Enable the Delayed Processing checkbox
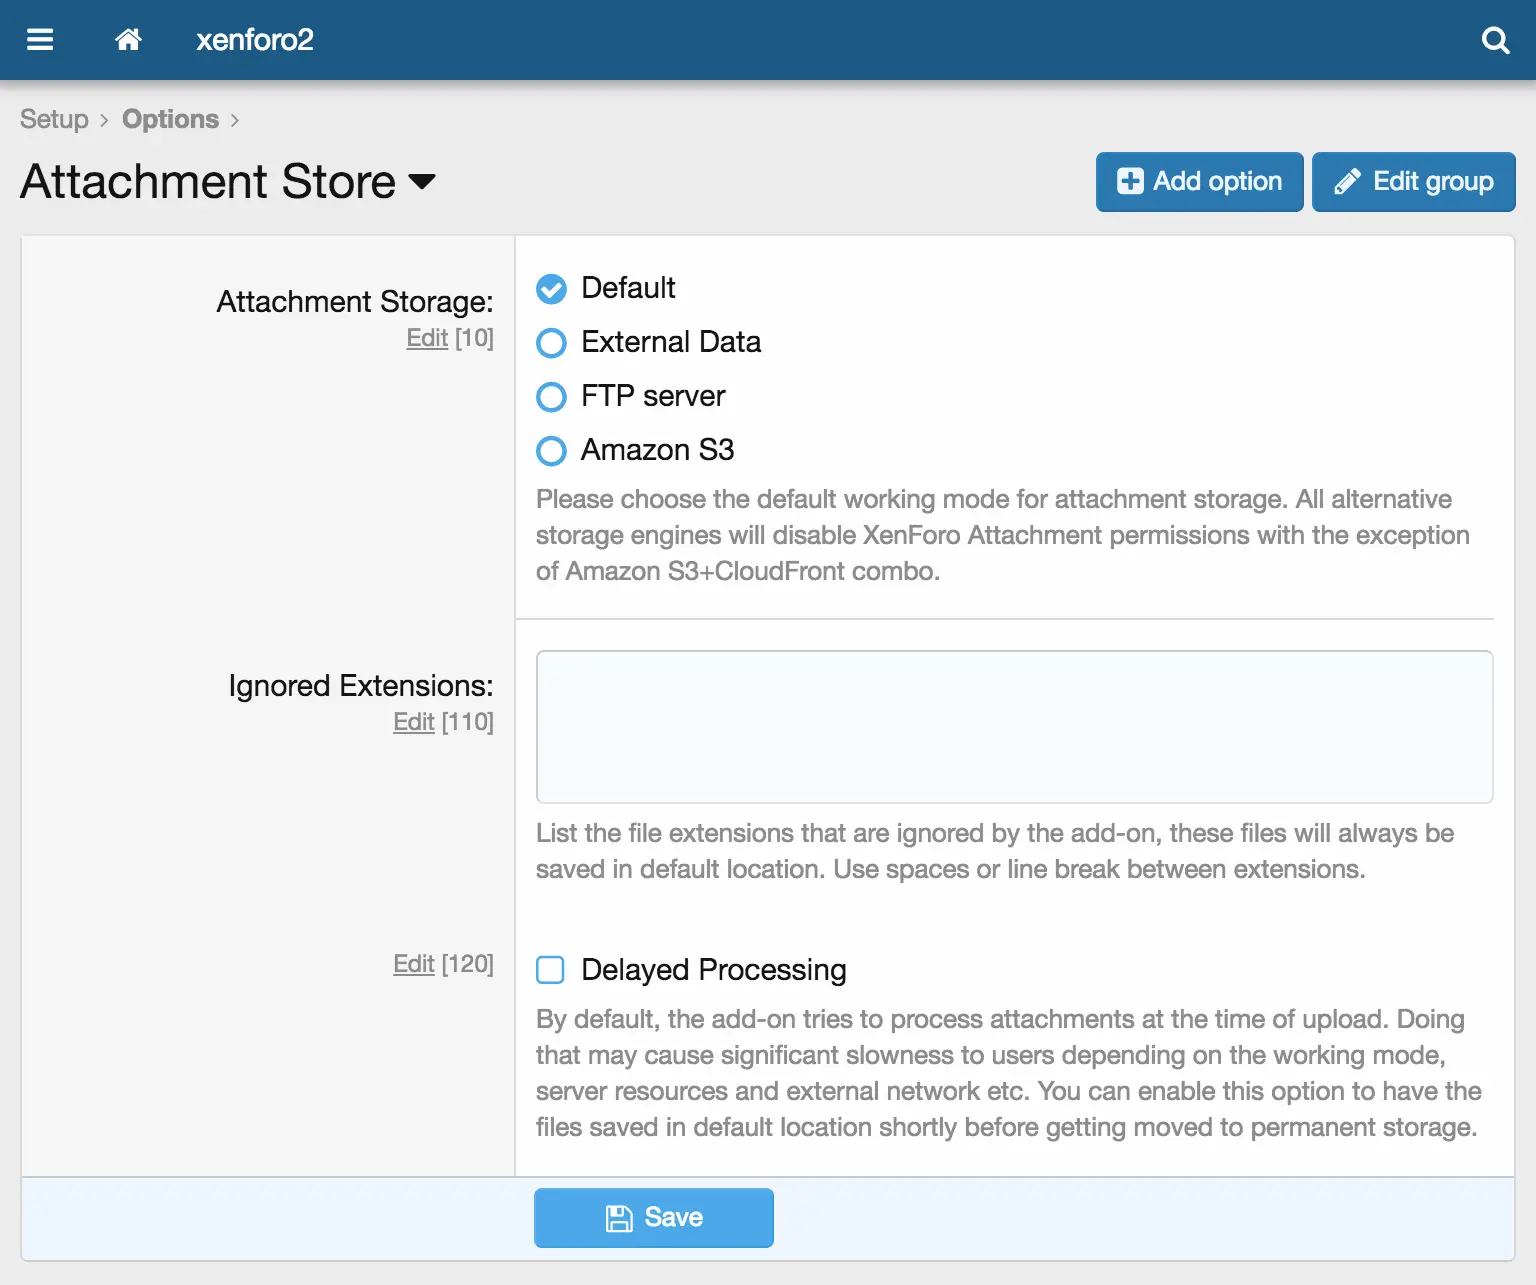Viewport: 1536px width, 1285px height. pos(551,970)
